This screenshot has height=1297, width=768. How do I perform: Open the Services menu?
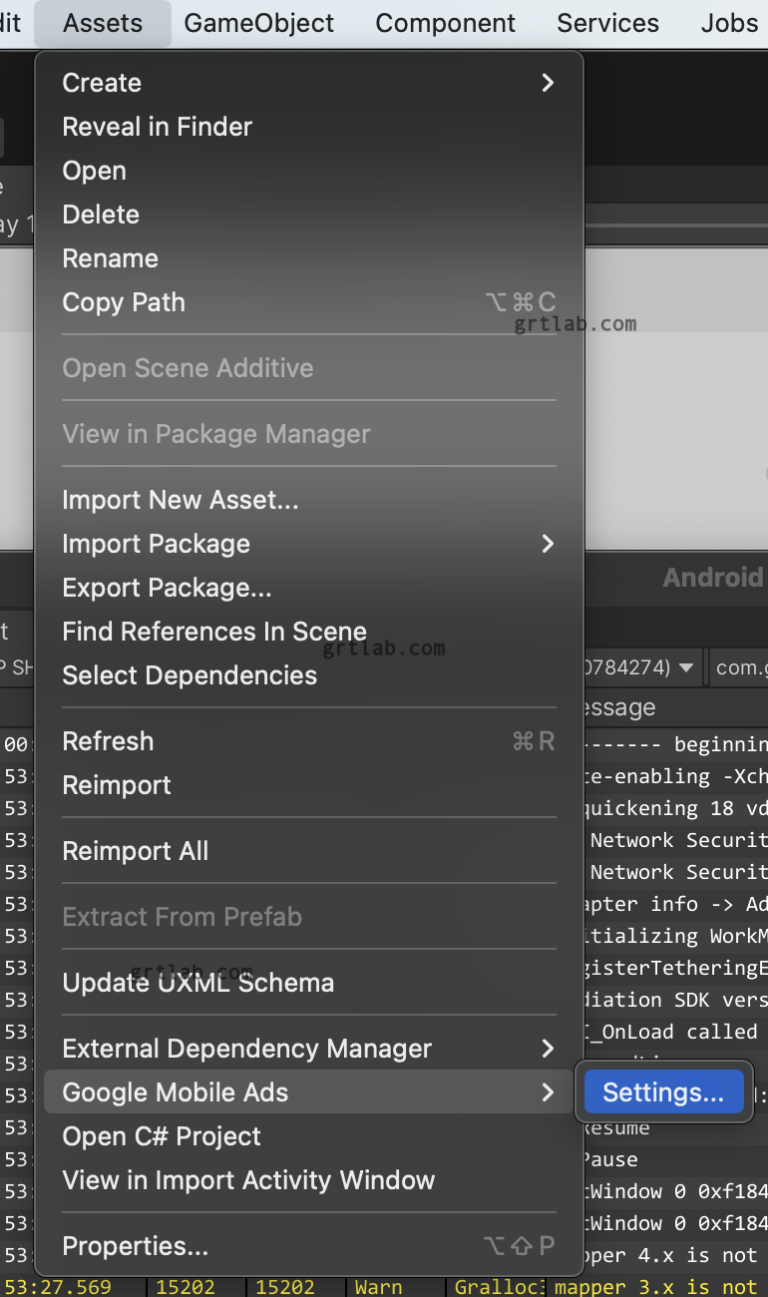tap(608, 23)
